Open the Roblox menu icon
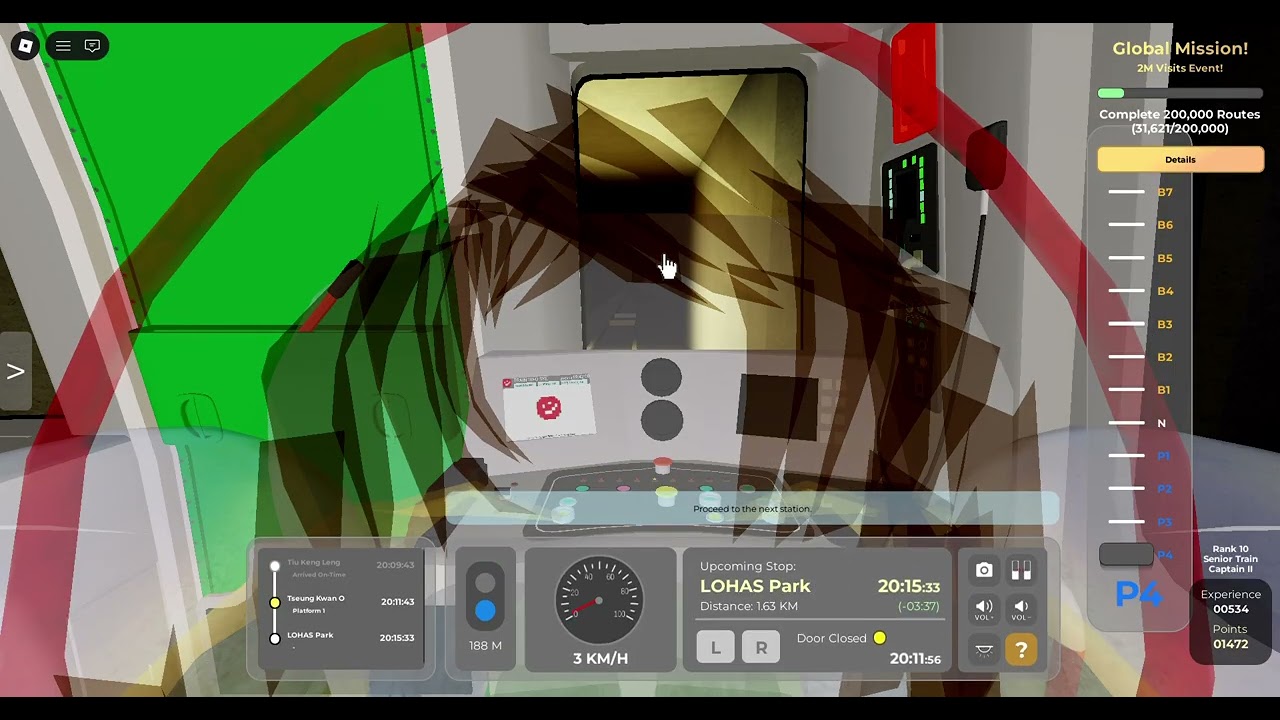 click(26, 46)
